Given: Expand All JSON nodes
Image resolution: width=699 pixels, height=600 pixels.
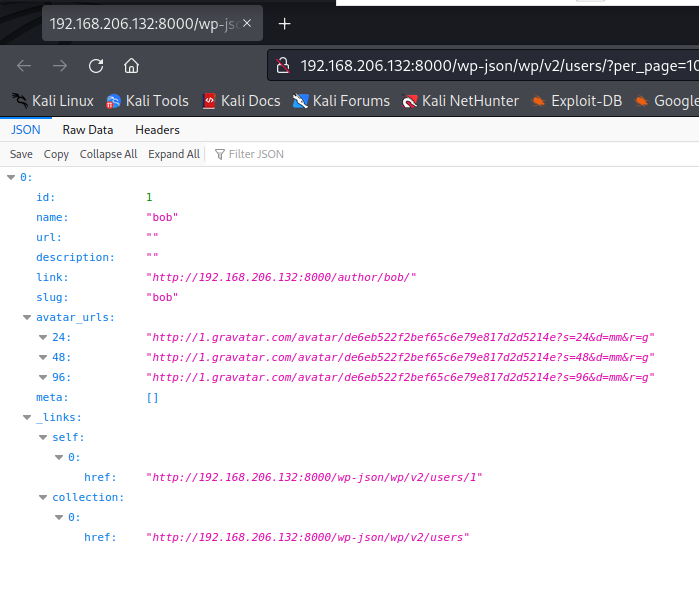Looking at the screenshot, I should [x=174, y=154].
